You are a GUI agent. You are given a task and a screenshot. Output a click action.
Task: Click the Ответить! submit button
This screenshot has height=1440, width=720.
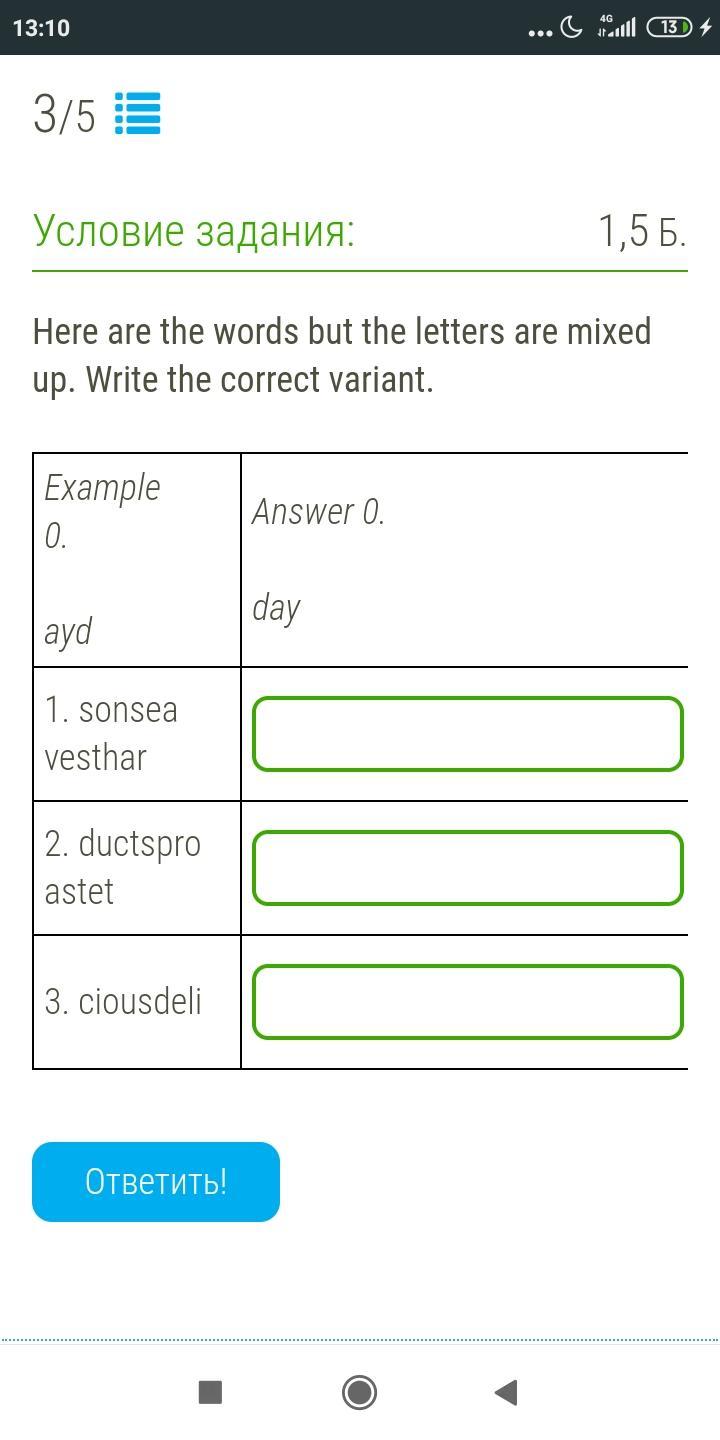point(156,1182)
